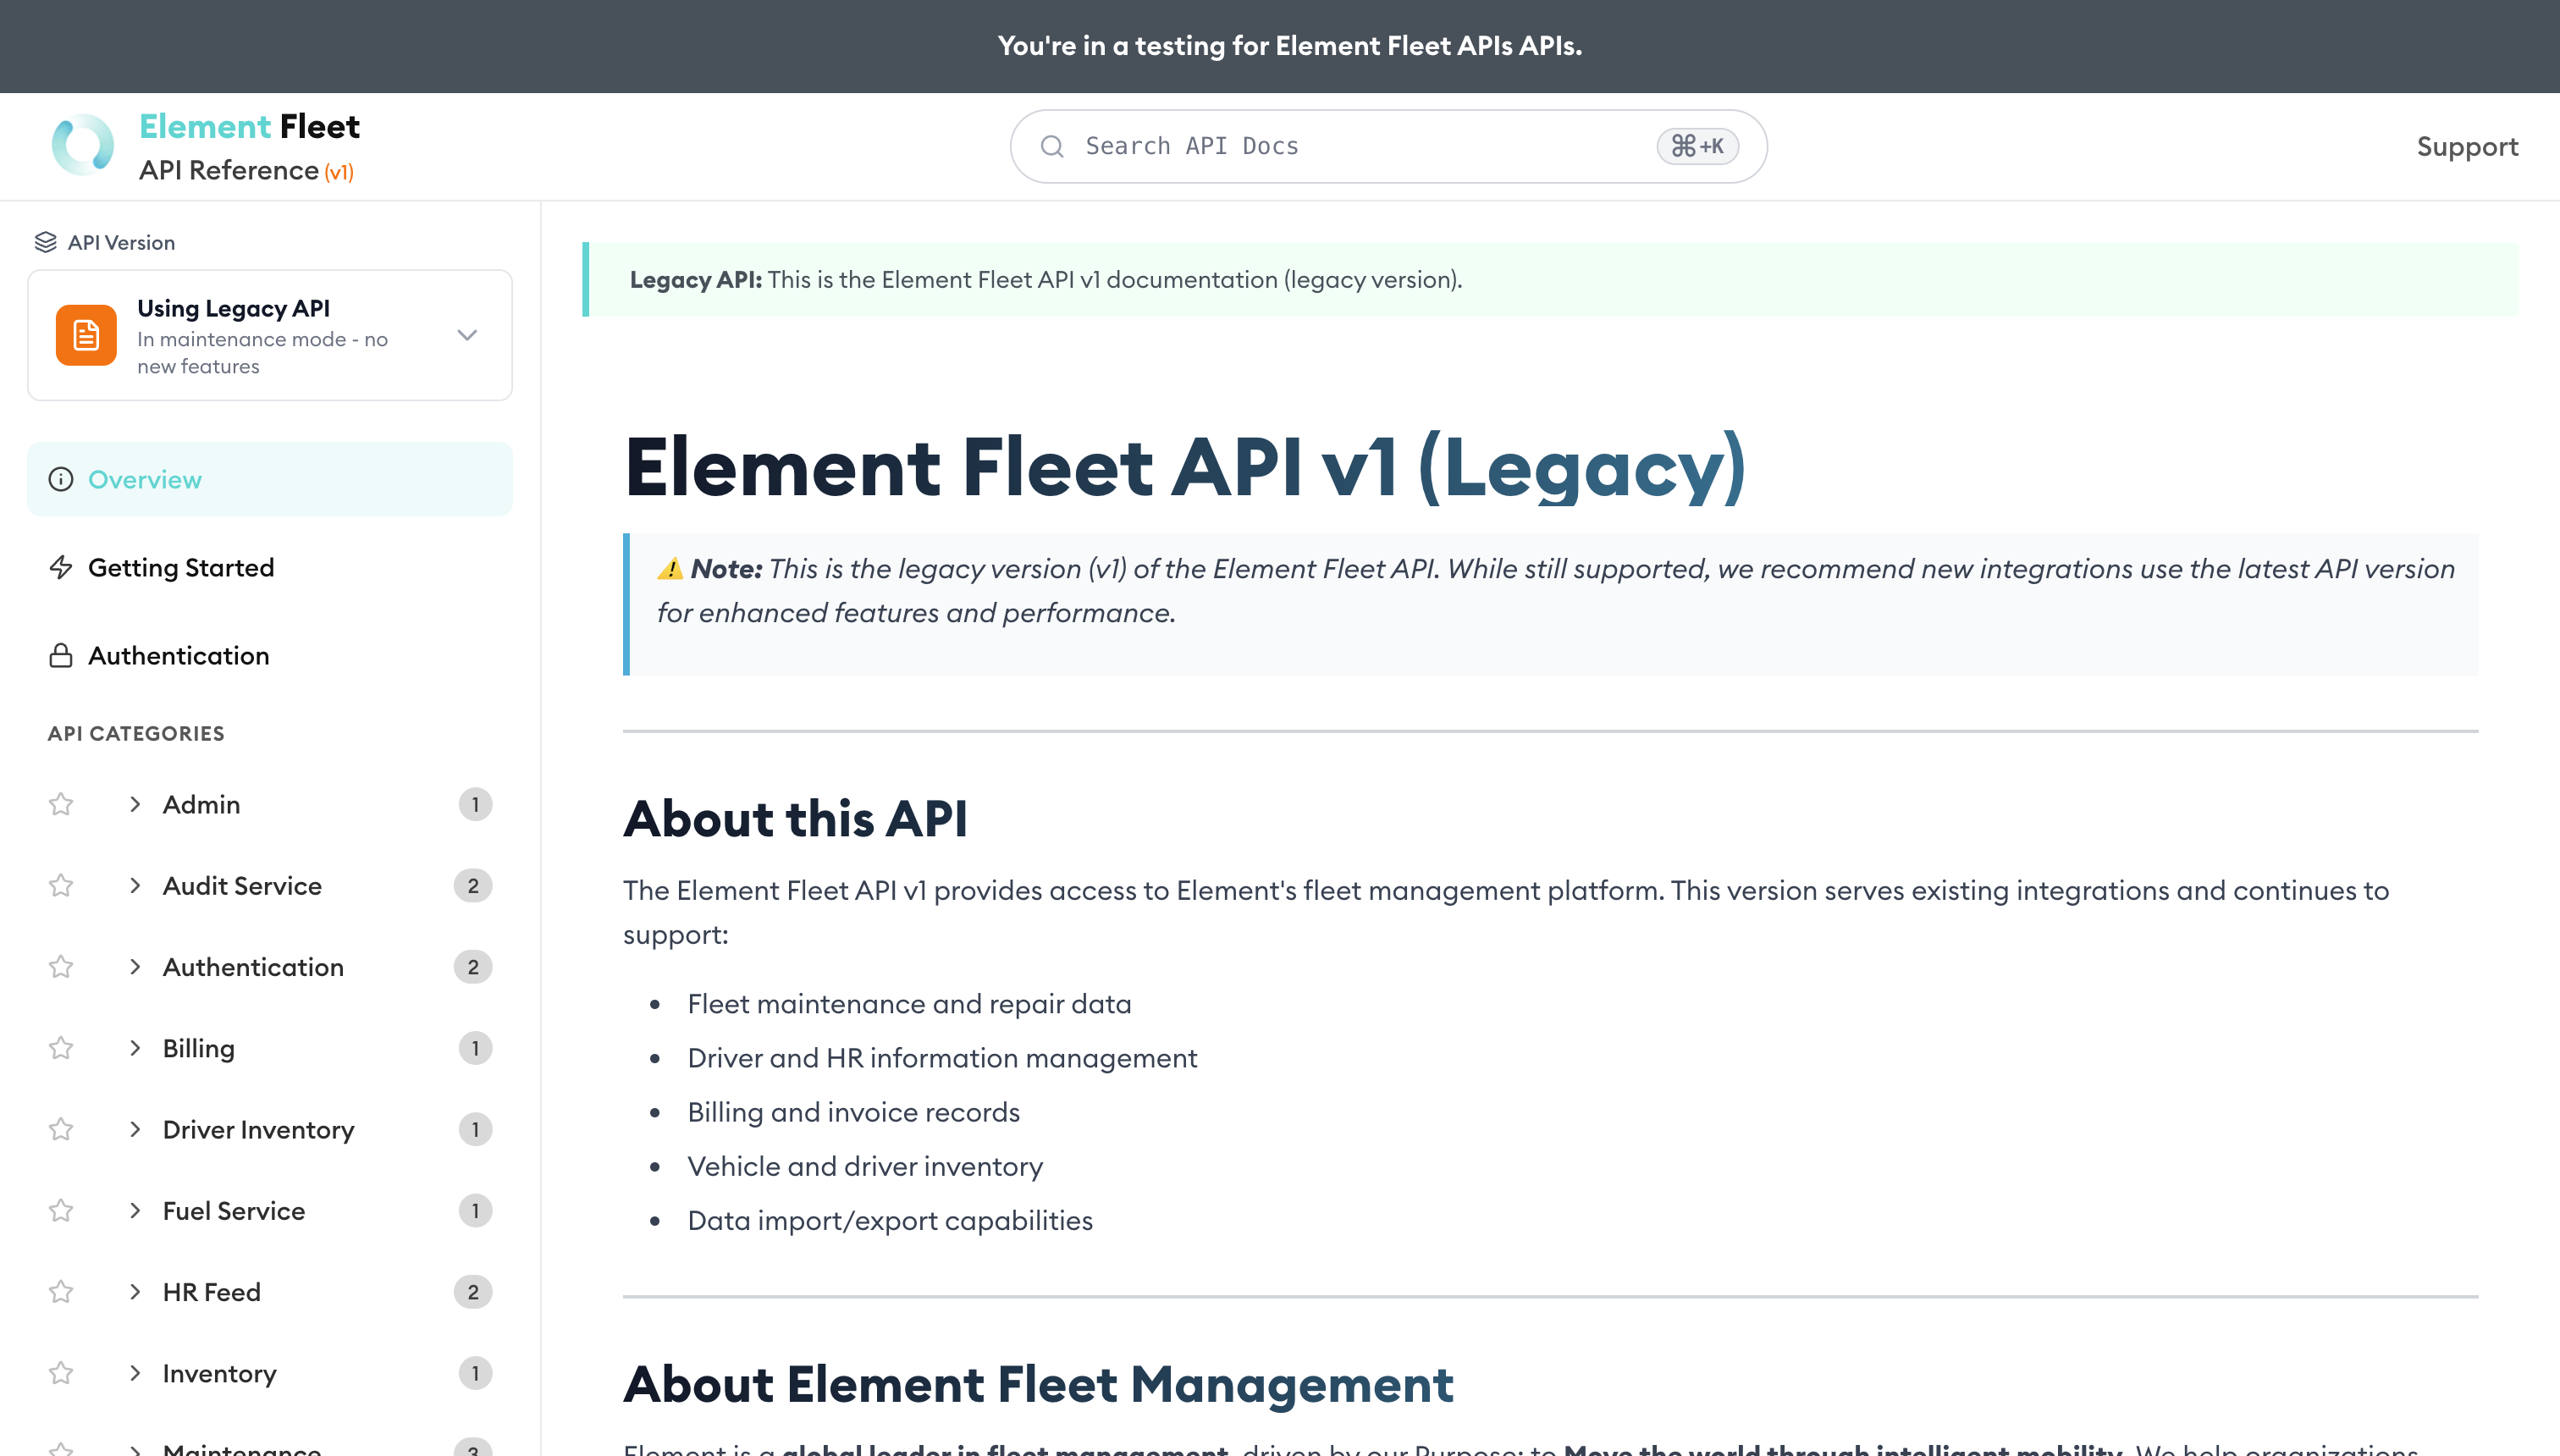Expand the Inventory chevron
Viewport: 2560px width, 1456px height.
[x=135, y=1373]
